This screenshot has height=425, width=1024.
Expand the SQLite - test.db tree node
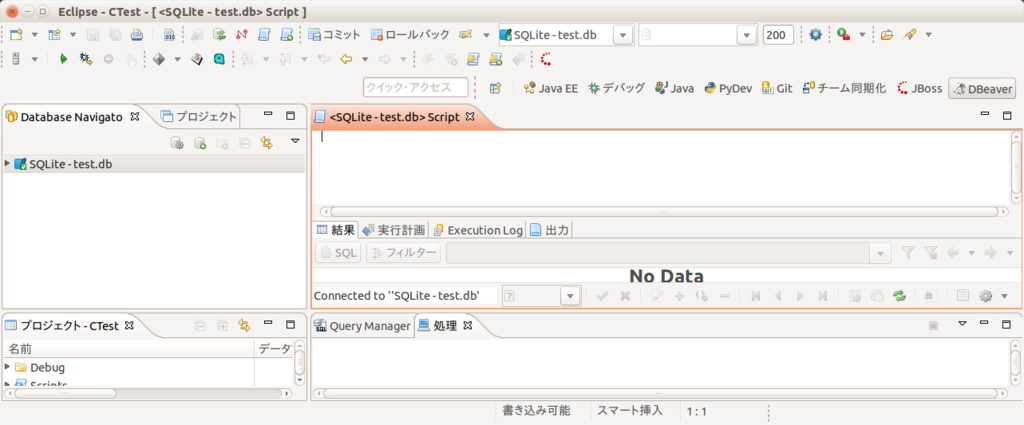click(8, 164)
